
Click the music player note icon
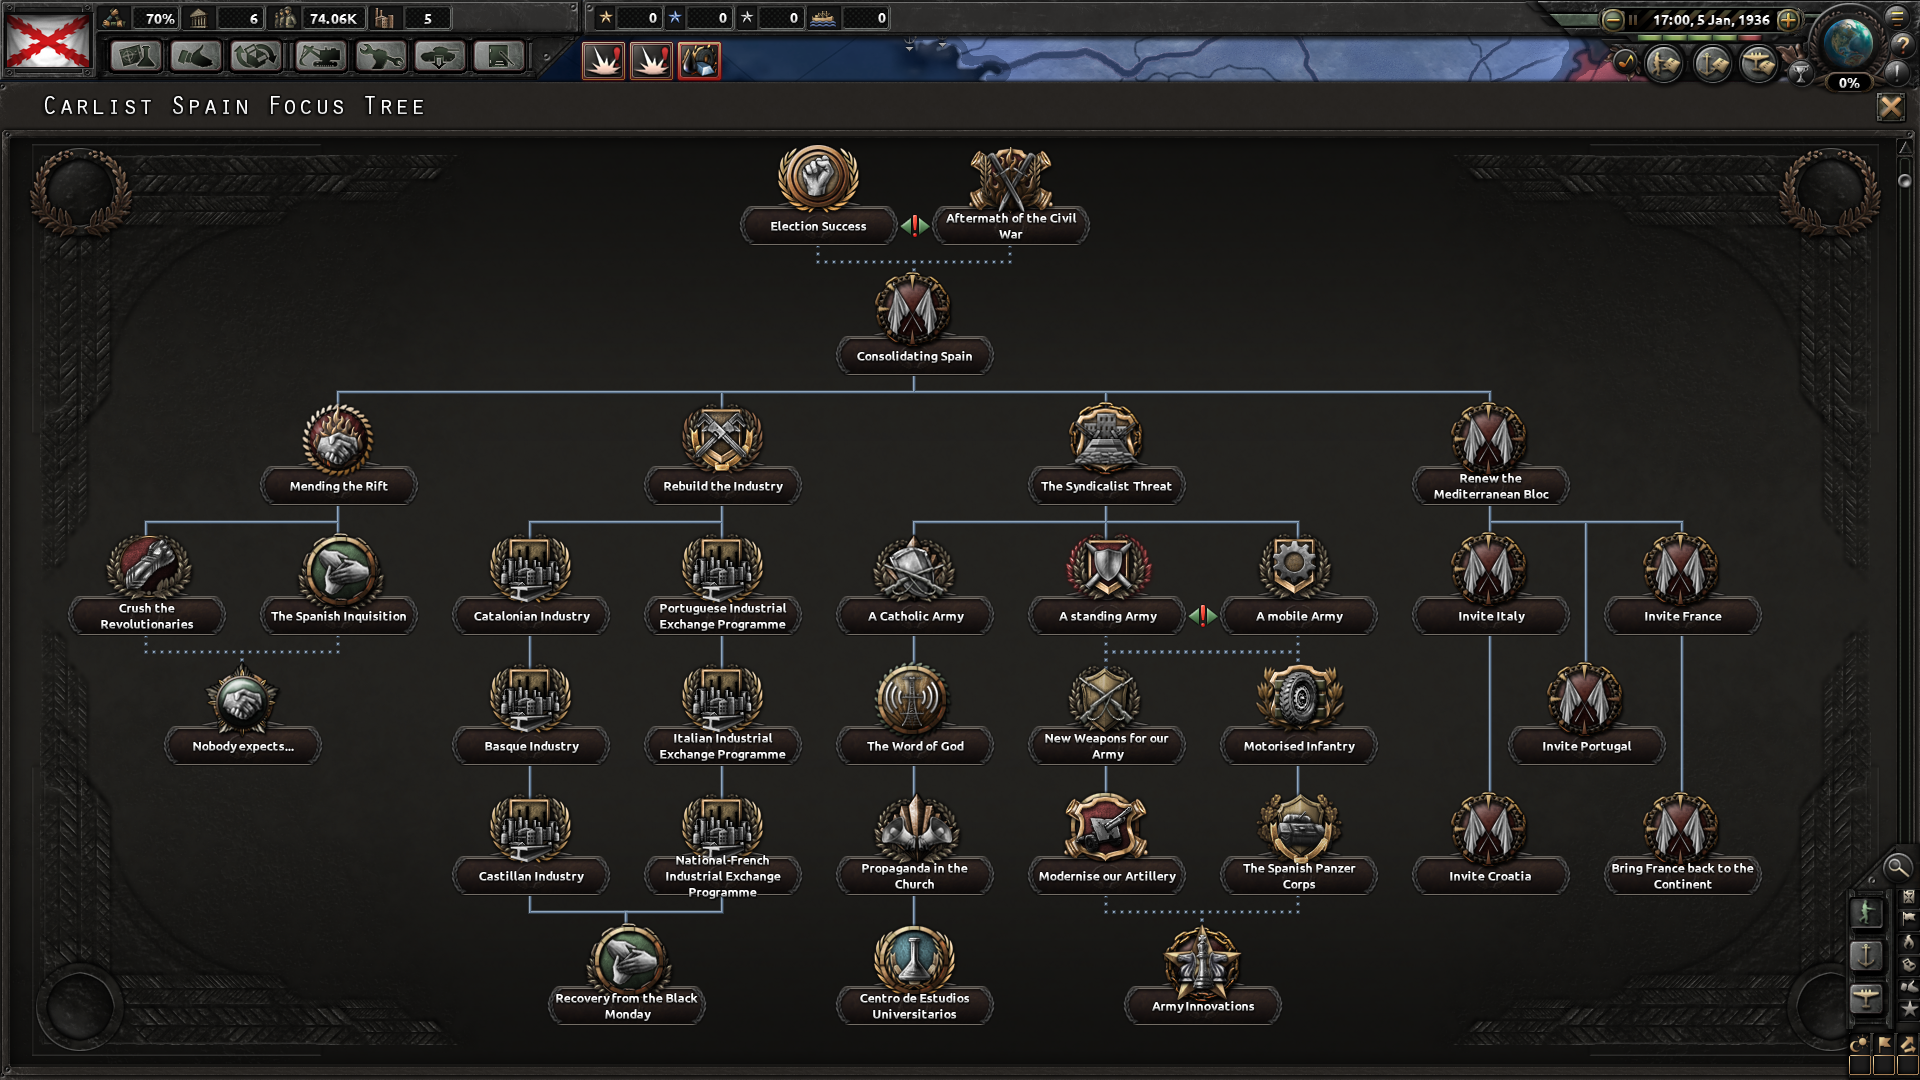[x=1625, y=63]
